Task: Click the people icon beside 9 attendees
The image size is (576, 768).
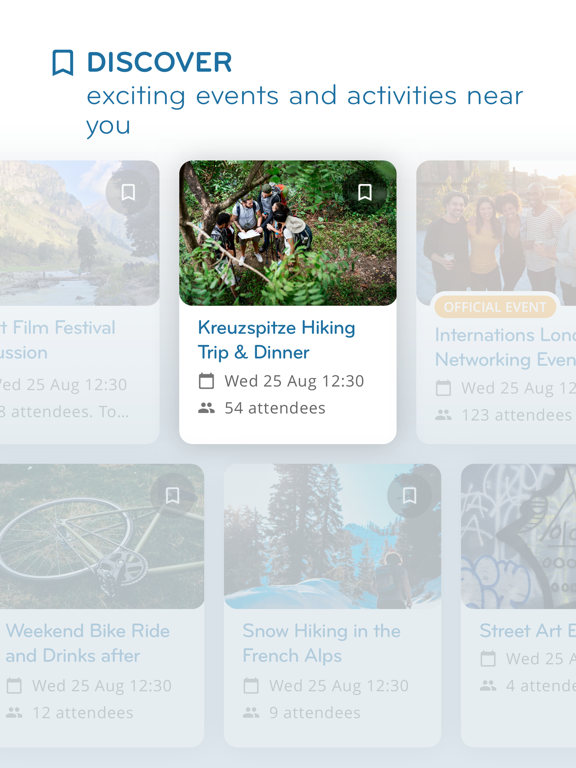Action: 251,712
